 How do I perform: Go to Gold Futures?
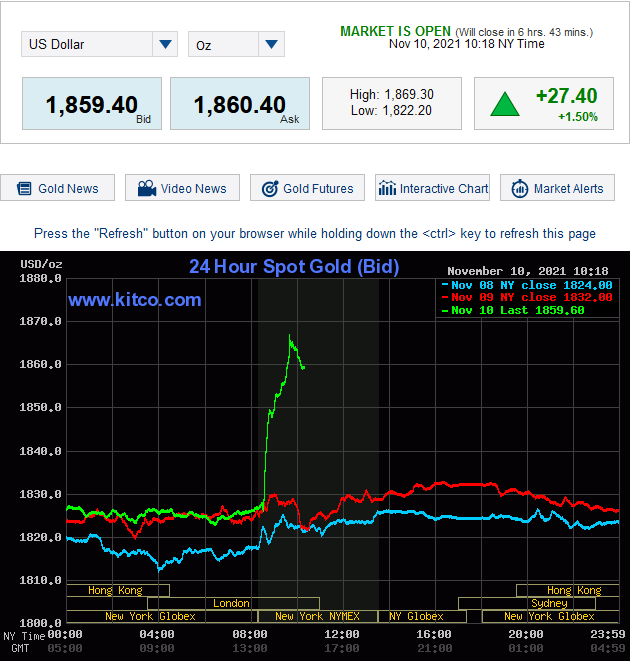pos(307,188)
